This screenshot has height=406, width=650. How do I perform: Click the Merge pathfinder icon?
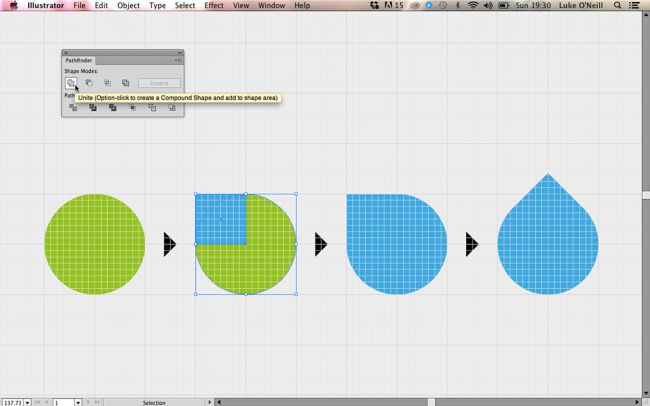pyautogui.click(x=112, y=108)
